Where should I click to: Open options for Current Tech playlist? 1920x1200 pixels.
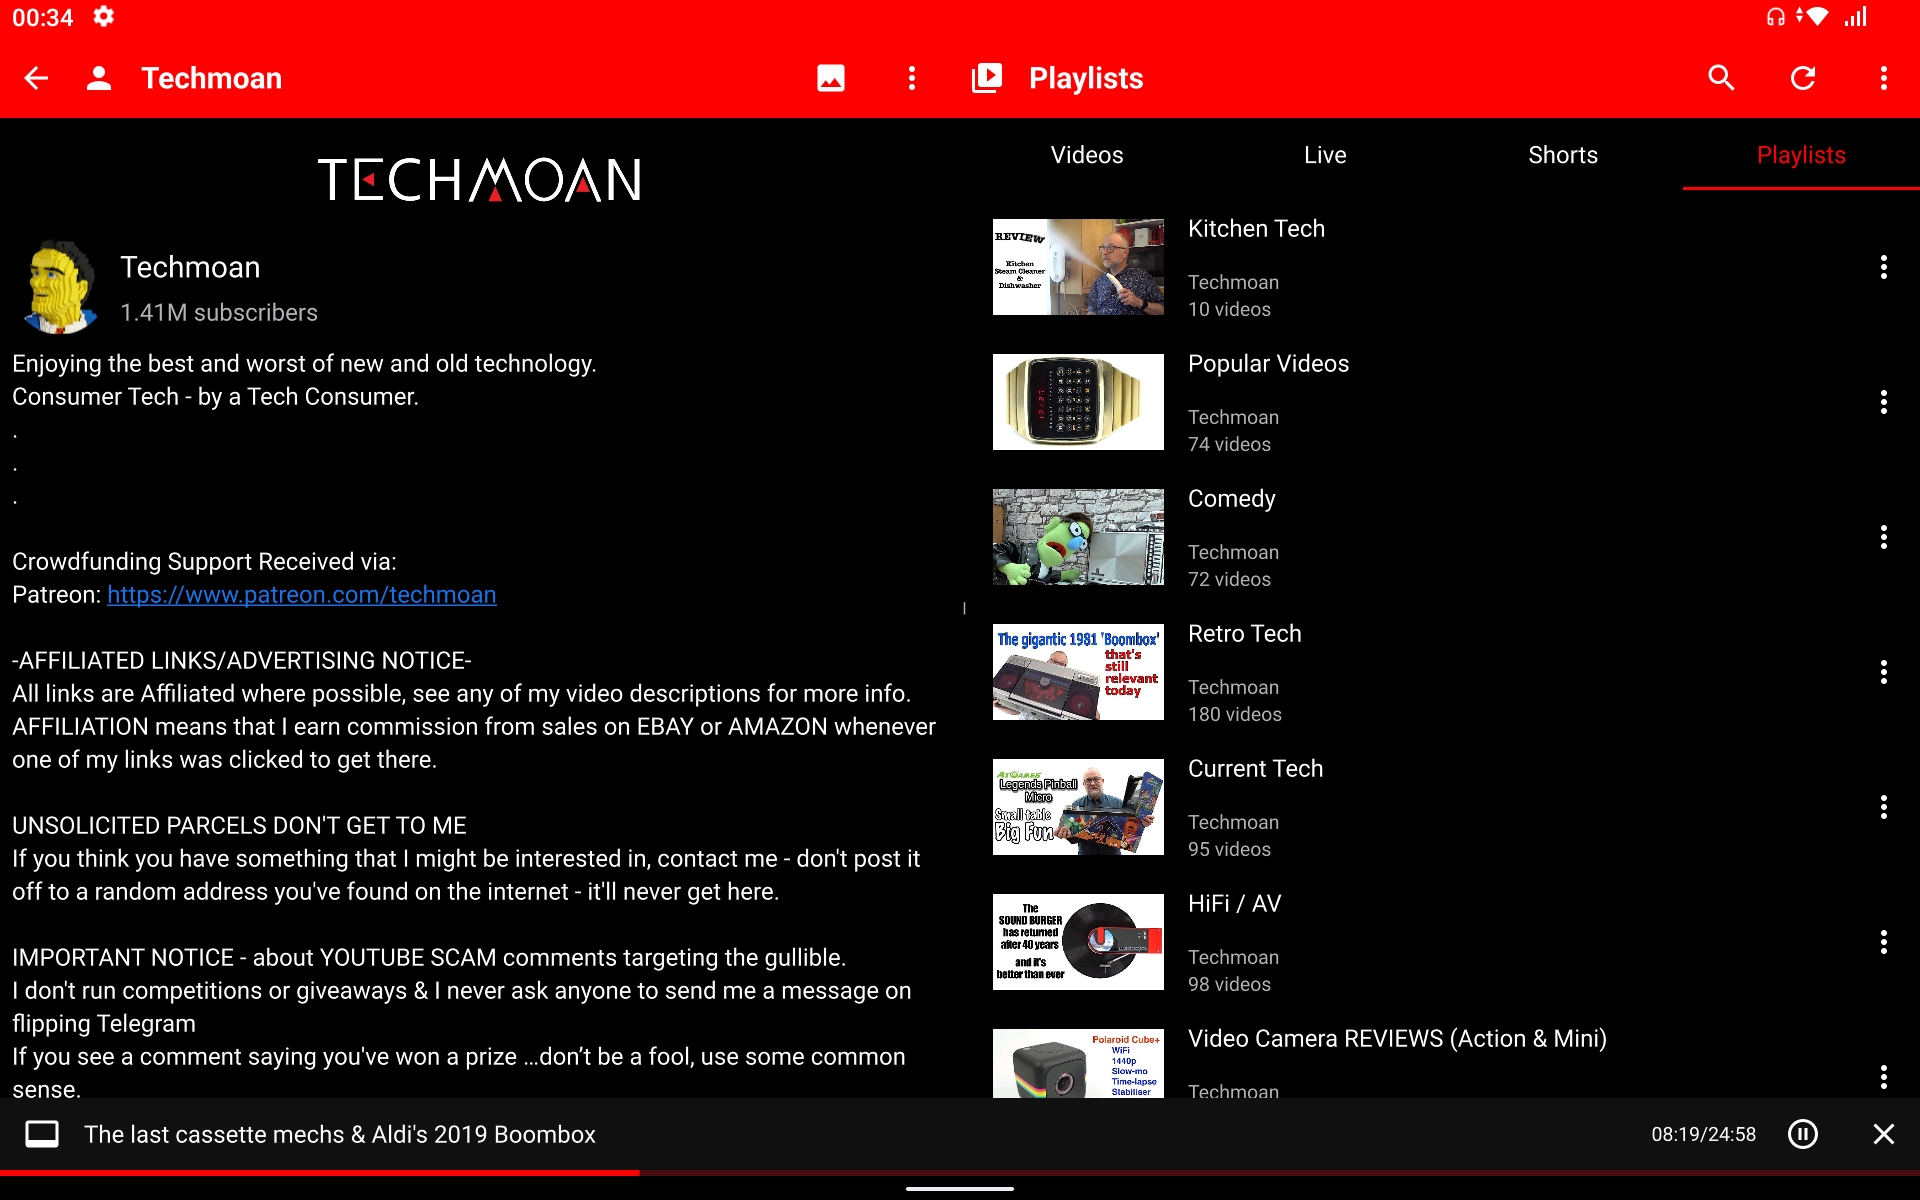[x=1884, y=807]
